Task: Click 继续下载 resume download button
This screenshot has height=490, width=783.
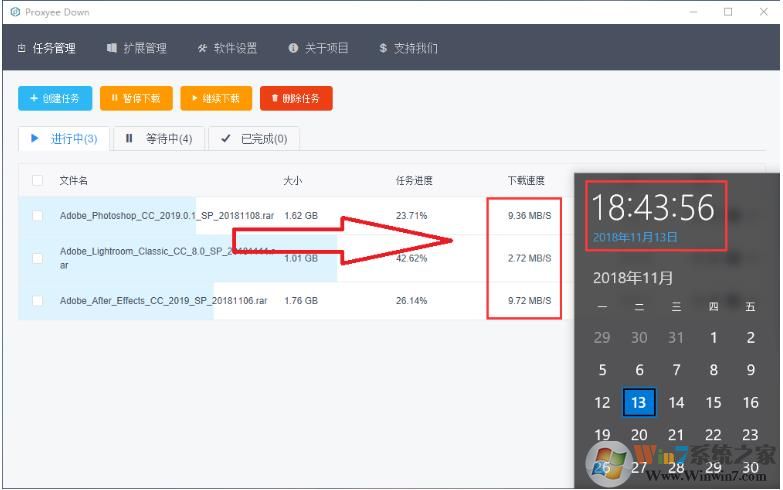Action: click(x=216, y=98)
